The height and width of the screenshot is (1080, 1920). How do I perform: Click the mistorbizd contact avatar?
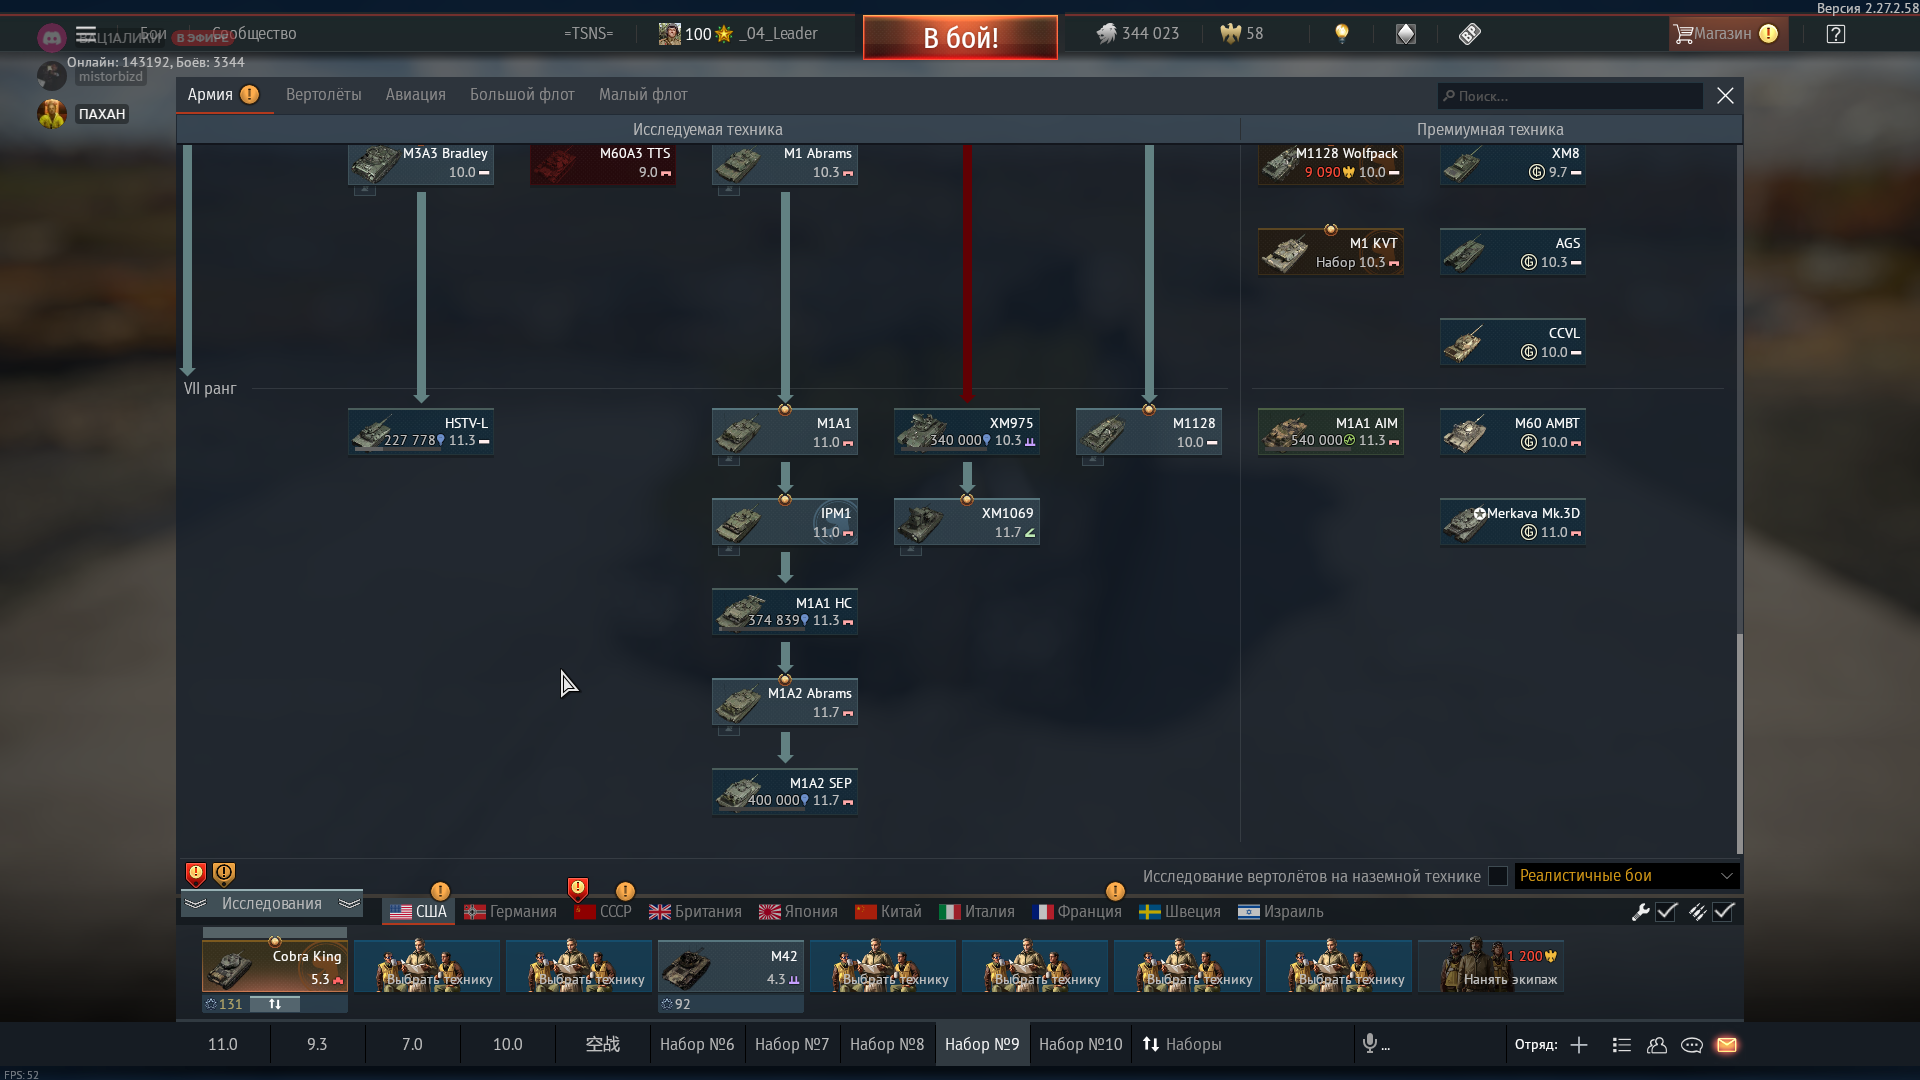52,76
